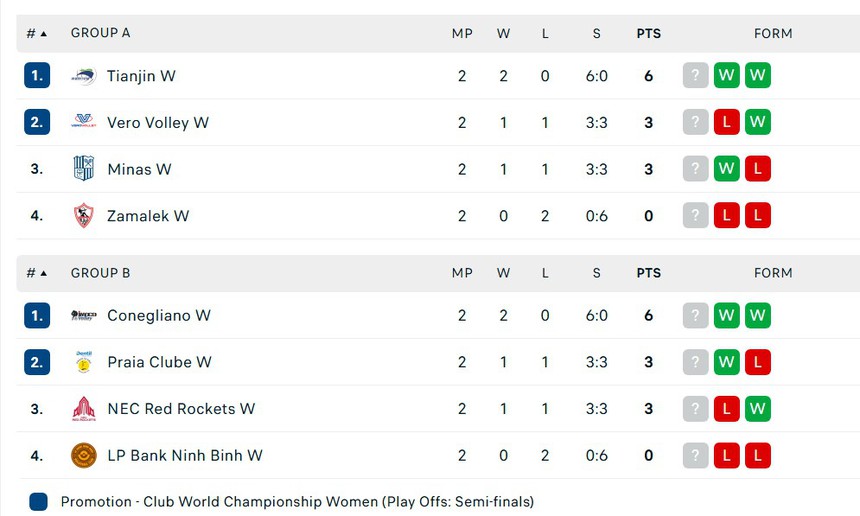Click the blue Promotion legend swatch
The width and height of the screenshot is (860, 516).
(38, 502)
